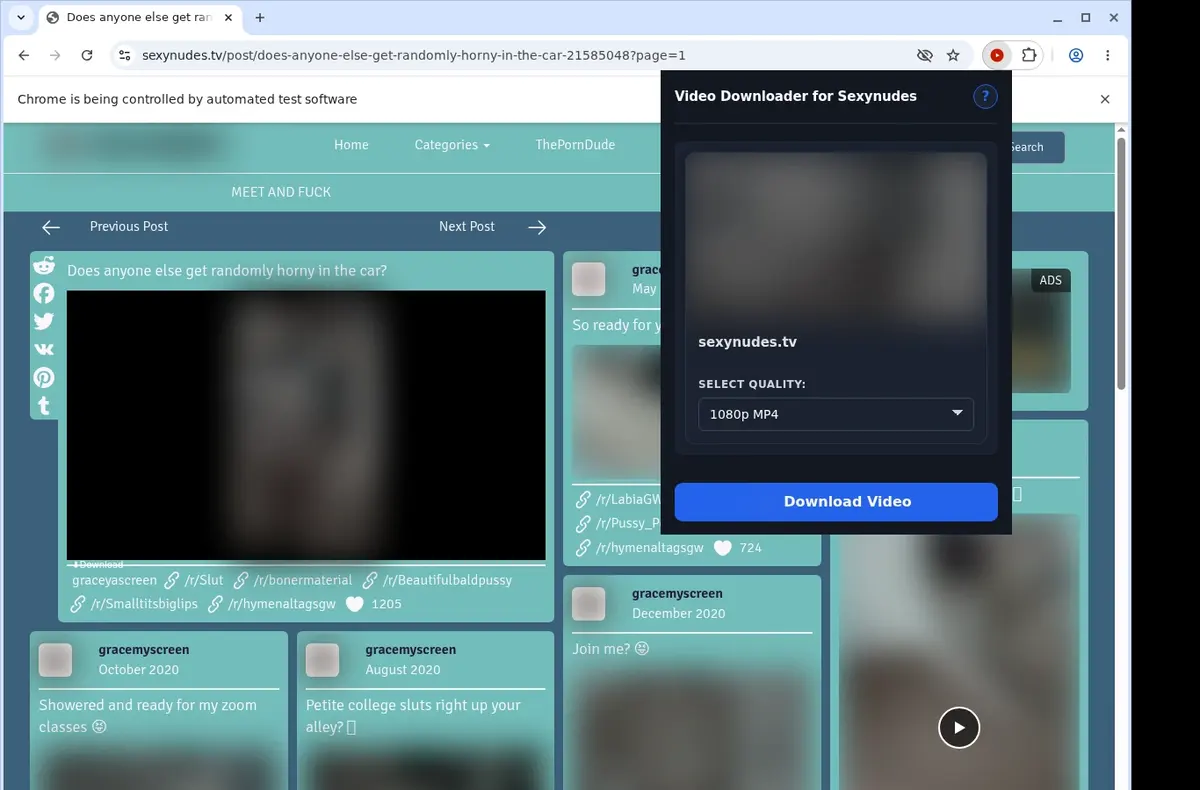Open the MEET AND FUCK link
The image size is (1200, 790).
[281, 192]
